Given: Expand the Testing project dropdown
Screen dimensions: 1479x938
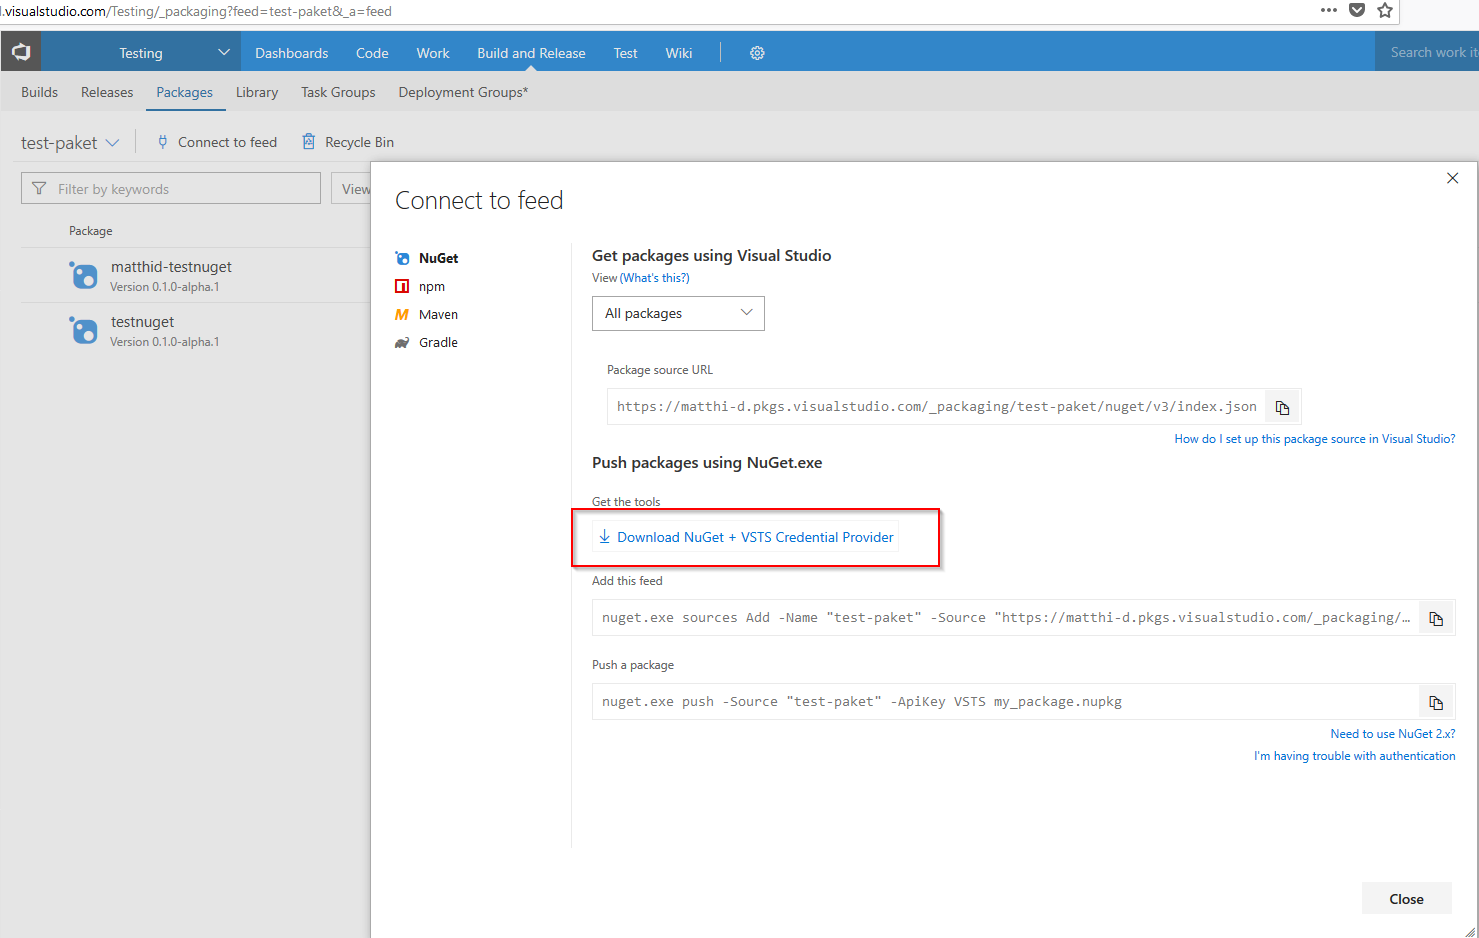Looking at the screenshot, I should tap(223, 52).
